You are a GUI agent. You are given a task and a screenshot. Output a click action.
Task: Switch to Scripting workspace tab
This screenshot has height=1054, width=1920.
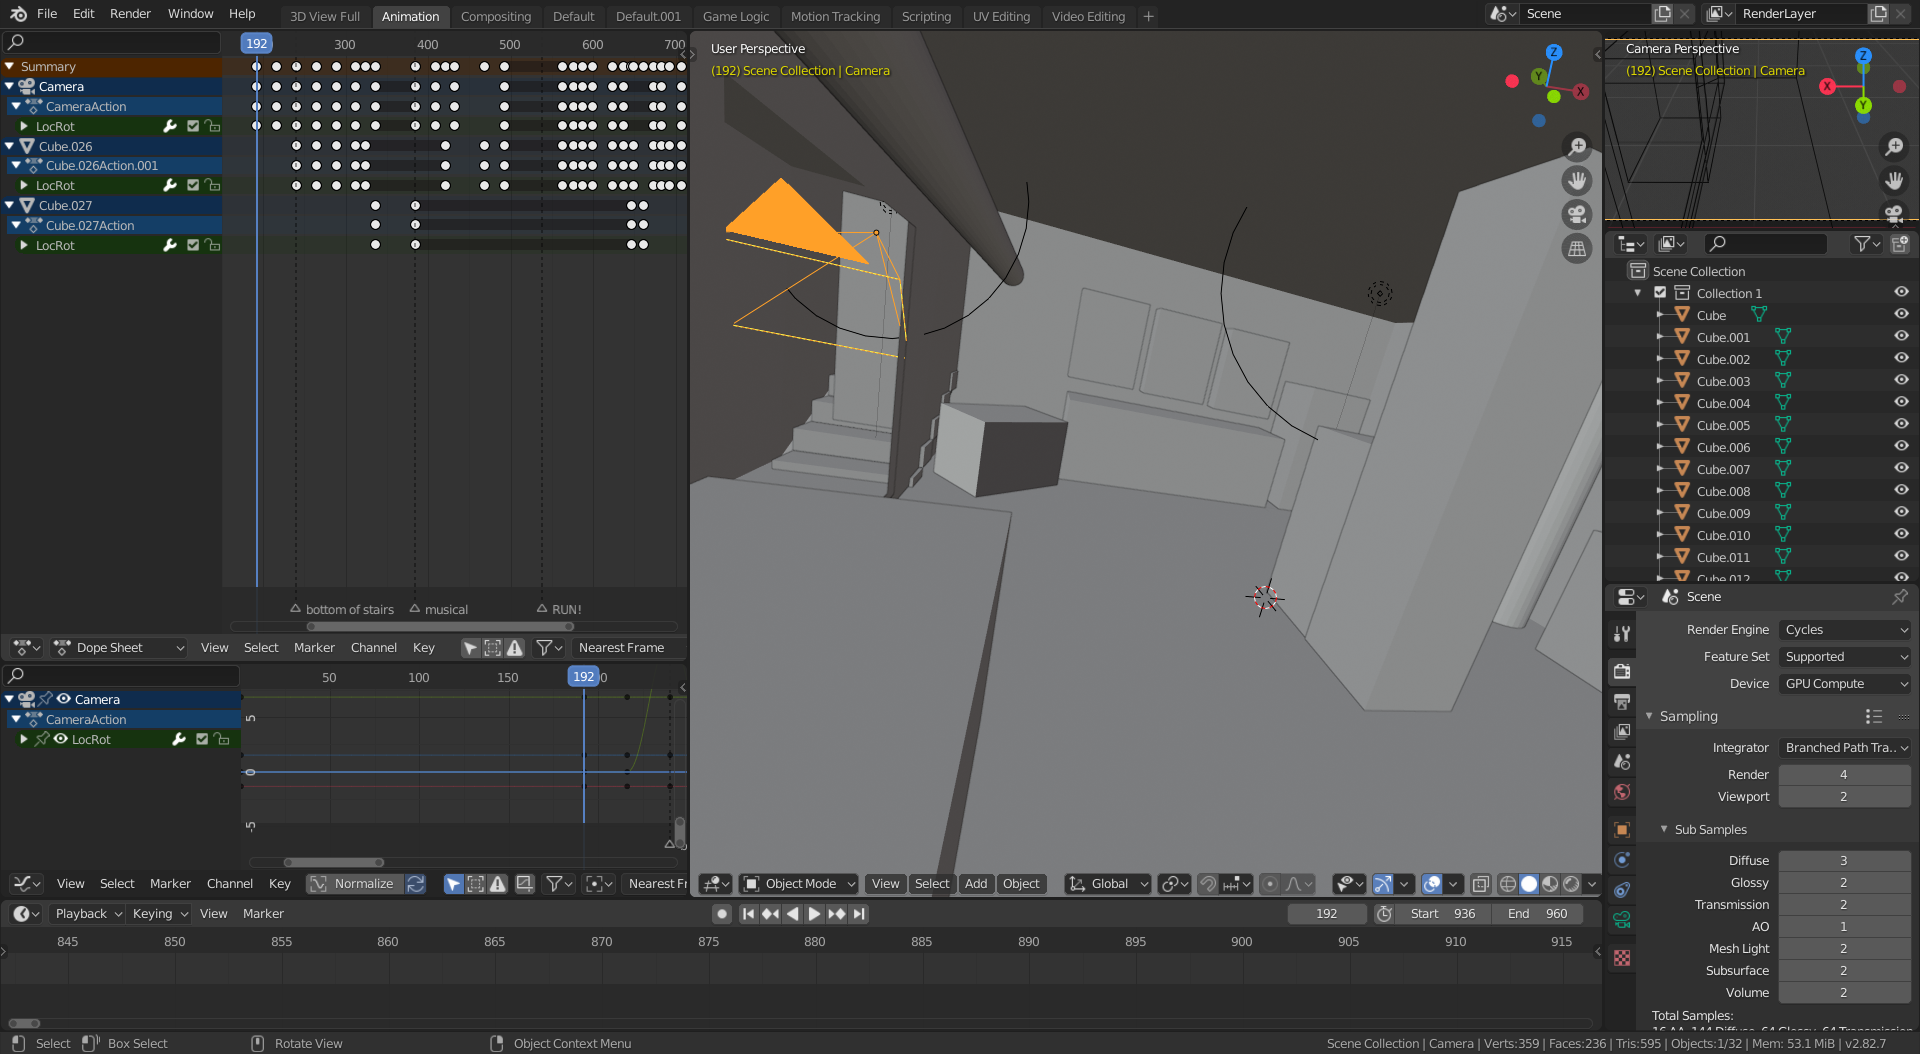[926, 16]
